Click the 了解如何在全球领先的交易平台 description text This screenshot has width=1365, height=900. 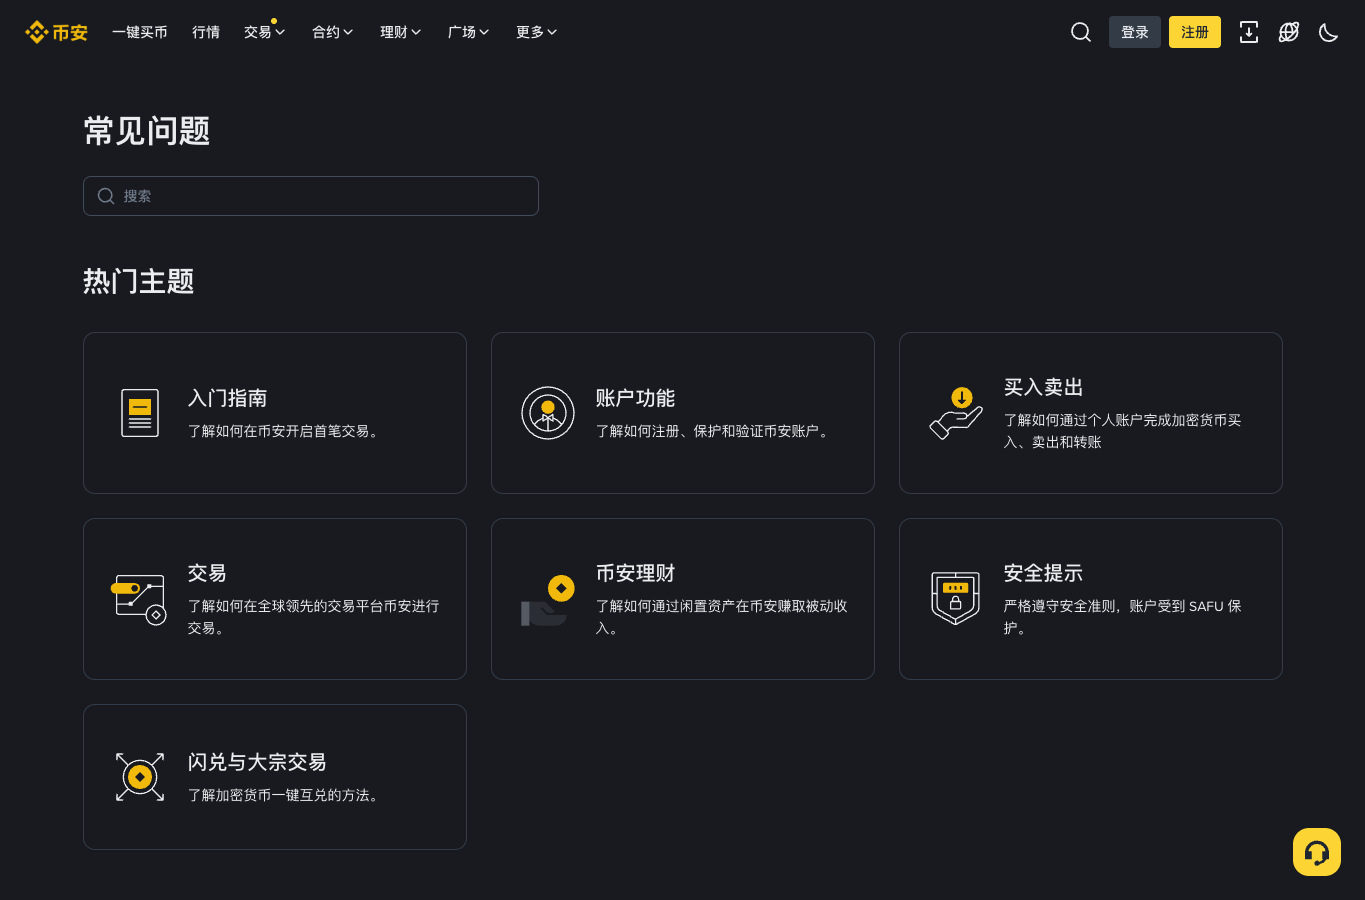(314, 617)
